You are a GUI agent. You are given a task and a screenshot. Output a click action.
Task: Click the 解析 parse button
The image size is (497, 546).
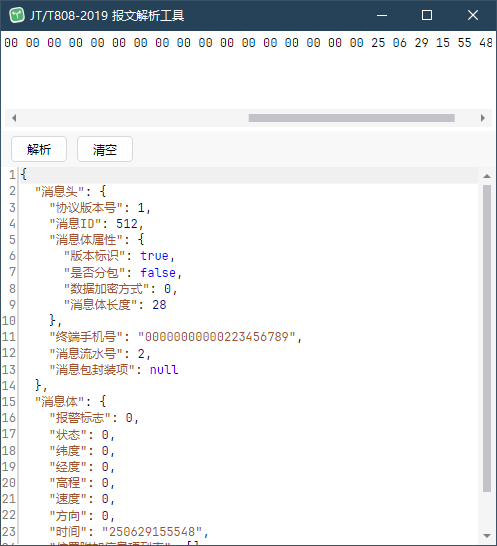point(39,149)
